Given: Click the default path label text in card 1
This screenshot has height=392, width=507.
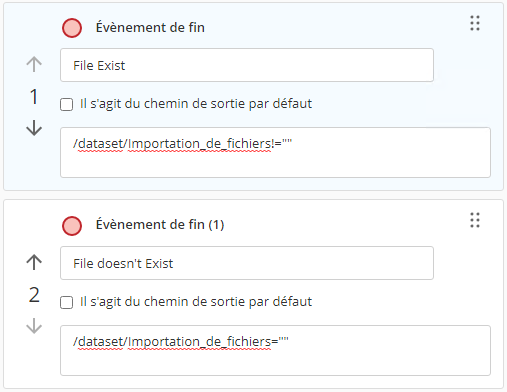Looking at the screenshot, I should tap(196, 104).
